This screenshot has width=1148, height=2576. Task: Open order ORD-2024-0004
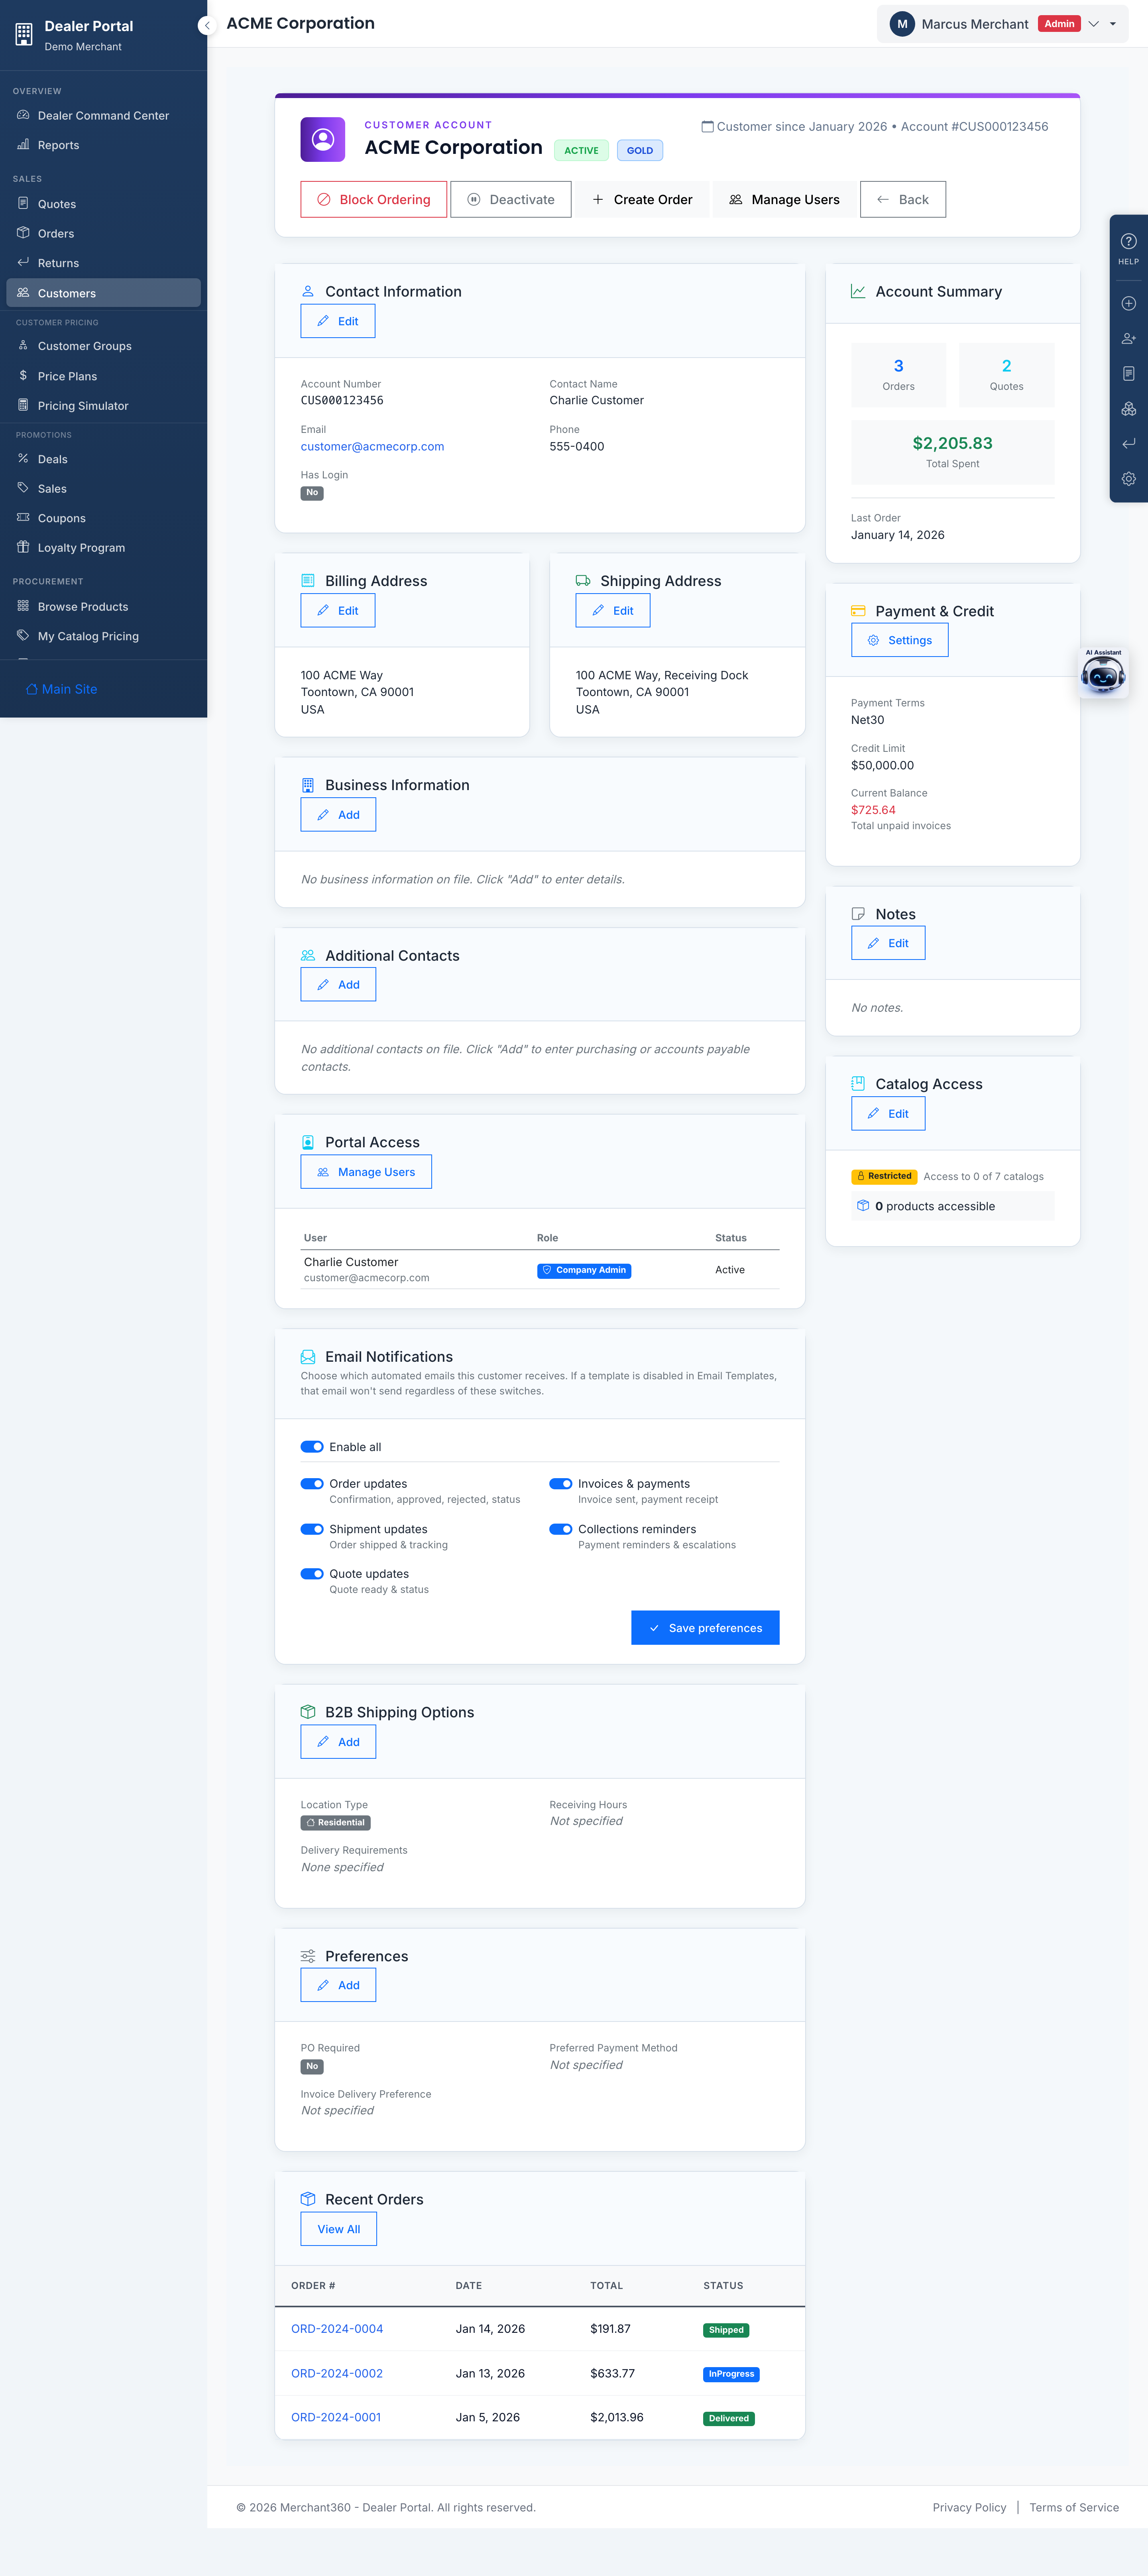click(337, 2329)
